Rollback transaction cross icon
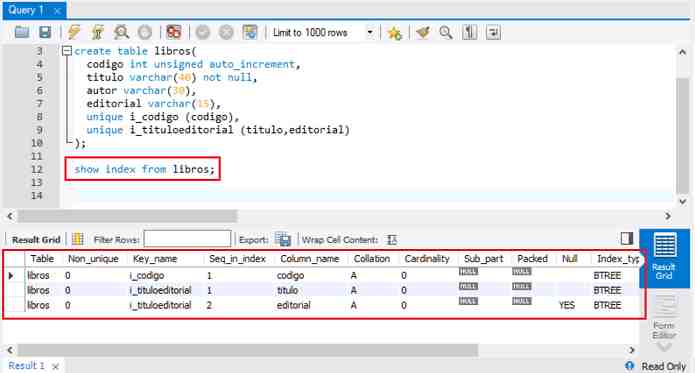 click(226, 32)
